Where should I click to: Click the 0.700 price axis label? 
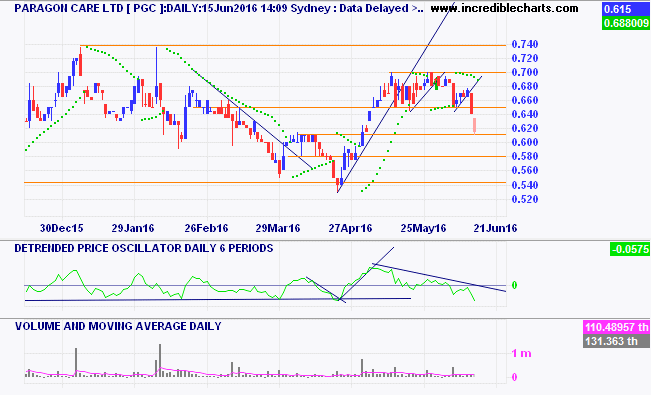tap(525, 72)
